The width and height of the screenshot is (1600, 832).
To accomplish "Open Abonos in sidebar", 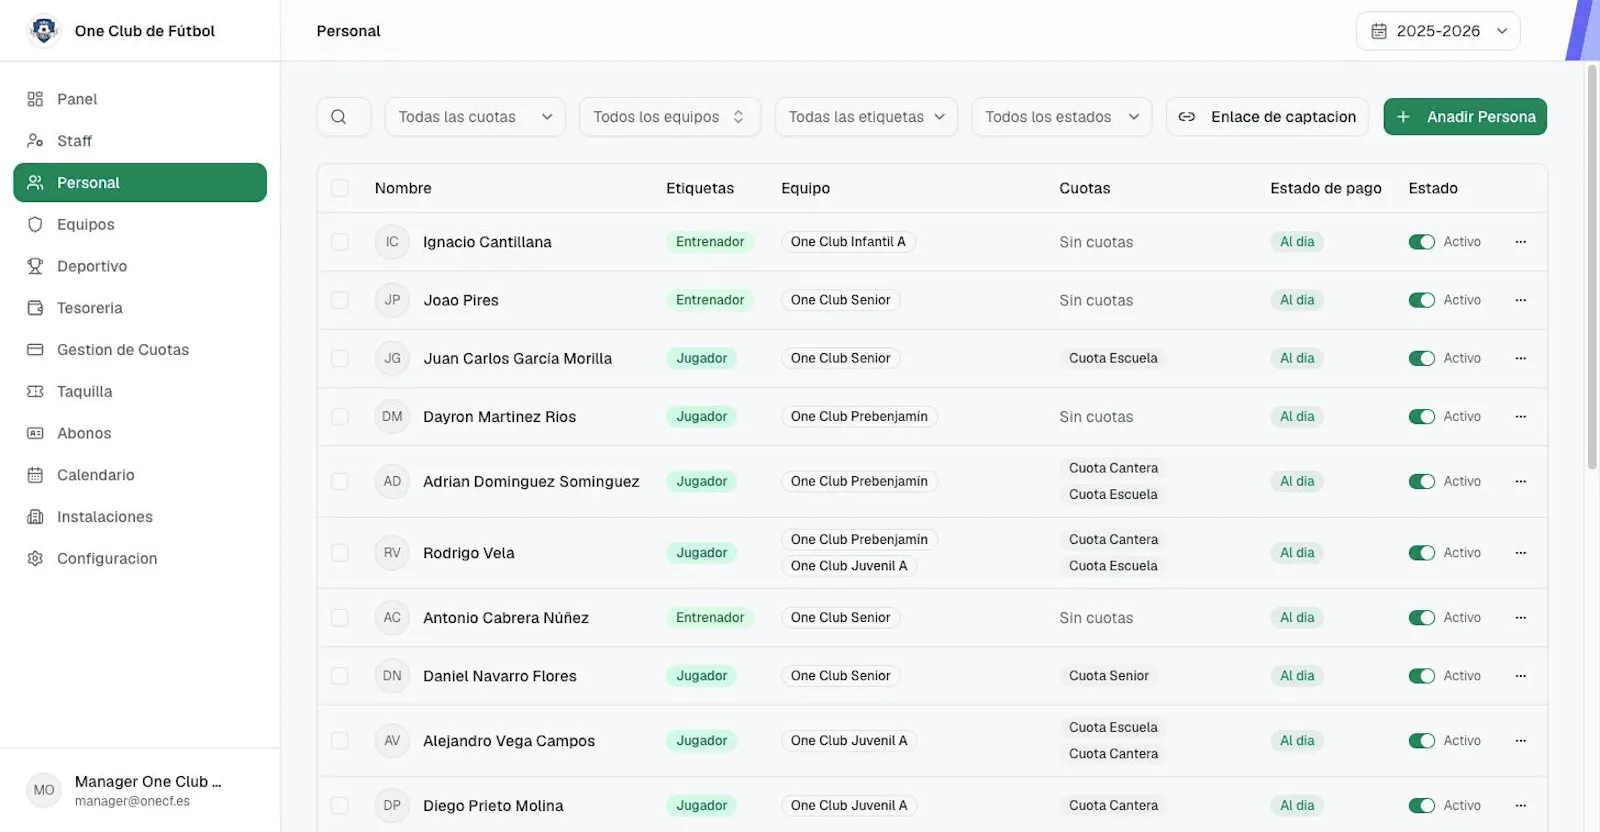I will point(140,433).
